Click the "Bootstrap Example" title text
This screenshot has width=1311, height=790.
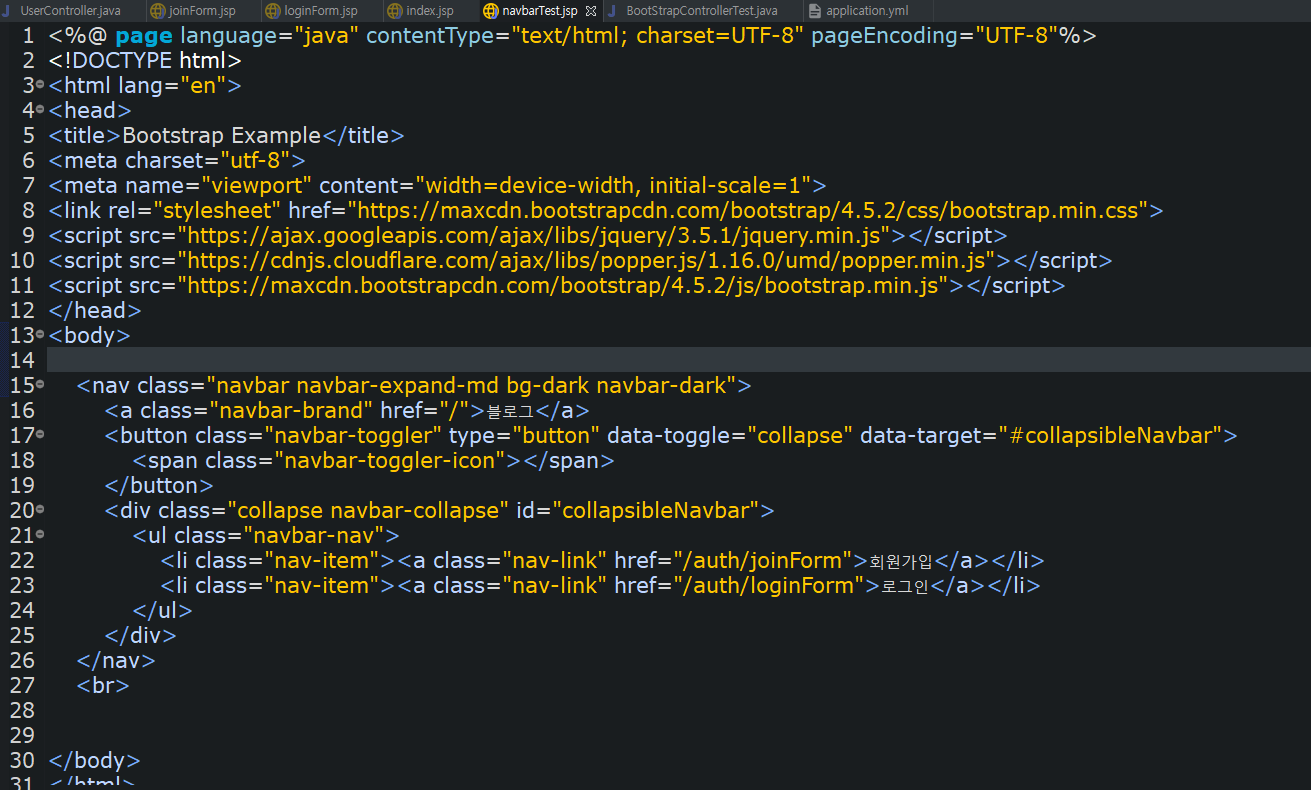pos(222,135)
